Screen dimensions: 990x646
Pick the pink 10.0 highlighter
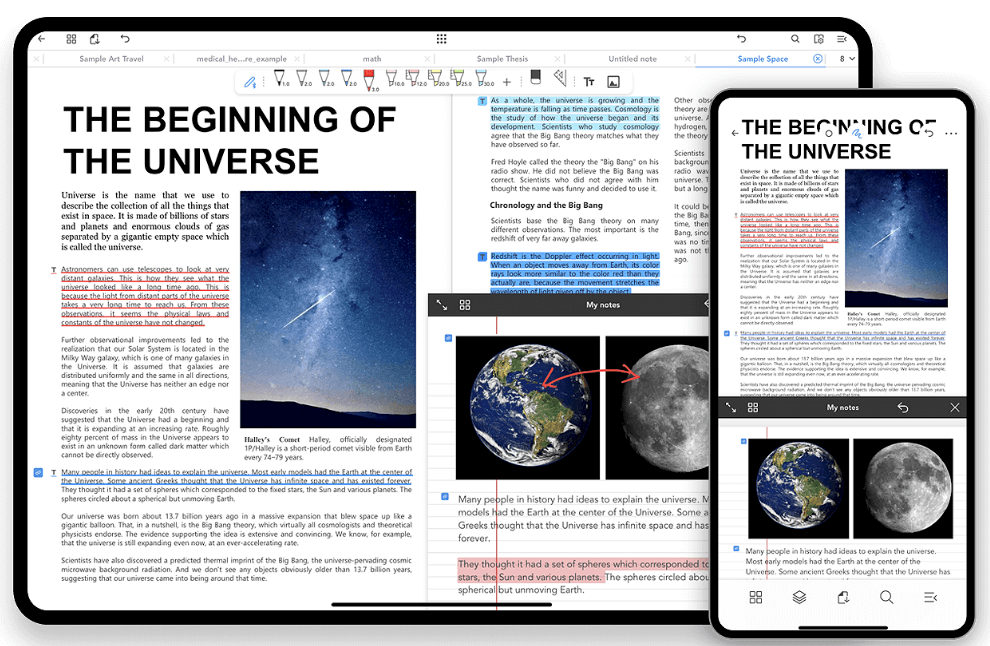click(x=394, y=79)
